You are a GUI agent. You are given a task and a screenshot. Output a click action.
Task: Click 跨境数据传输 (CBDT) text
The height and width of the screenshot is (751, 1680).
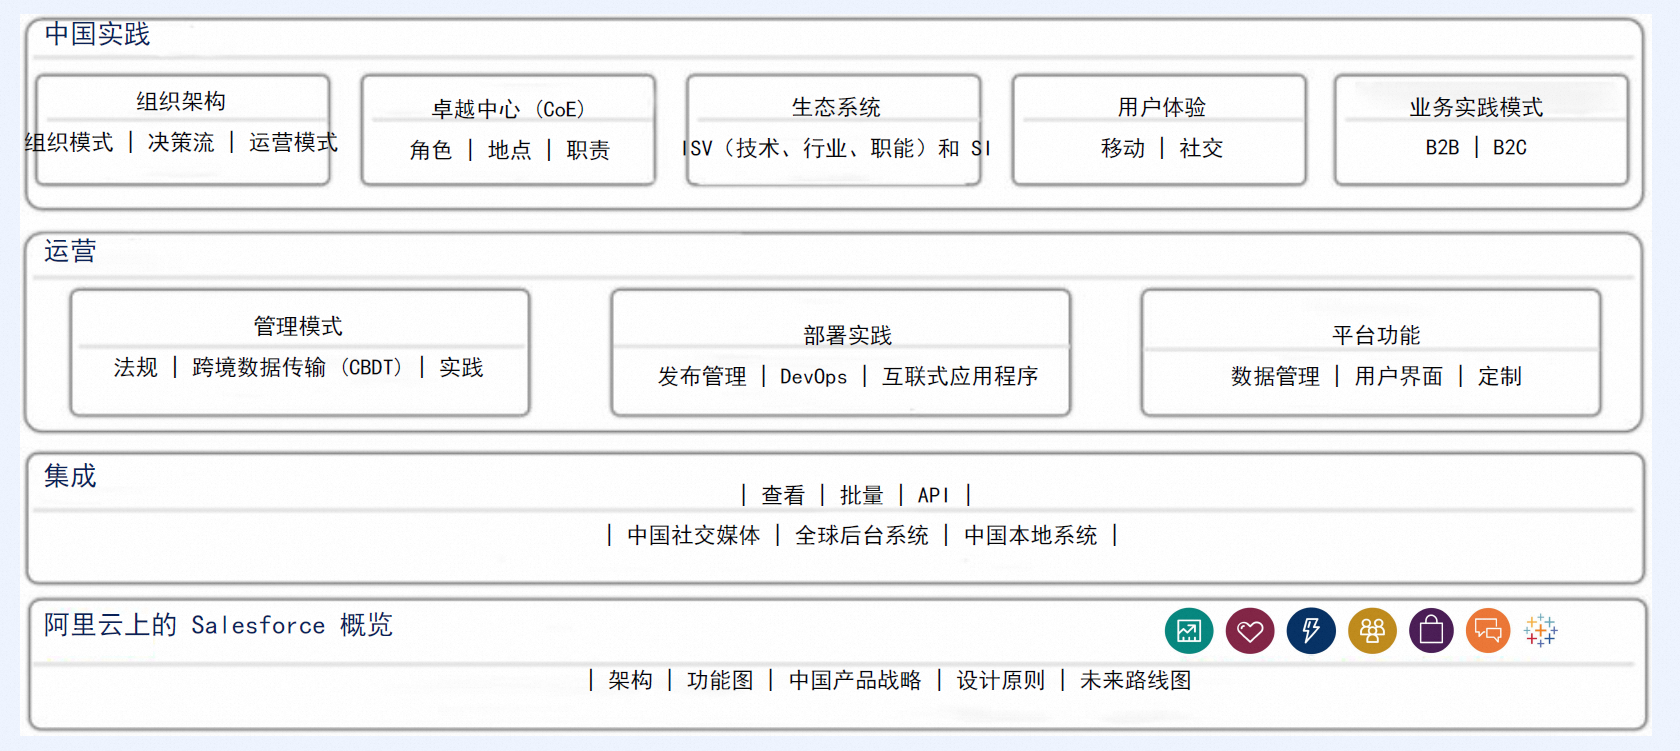tap(298, 367)
